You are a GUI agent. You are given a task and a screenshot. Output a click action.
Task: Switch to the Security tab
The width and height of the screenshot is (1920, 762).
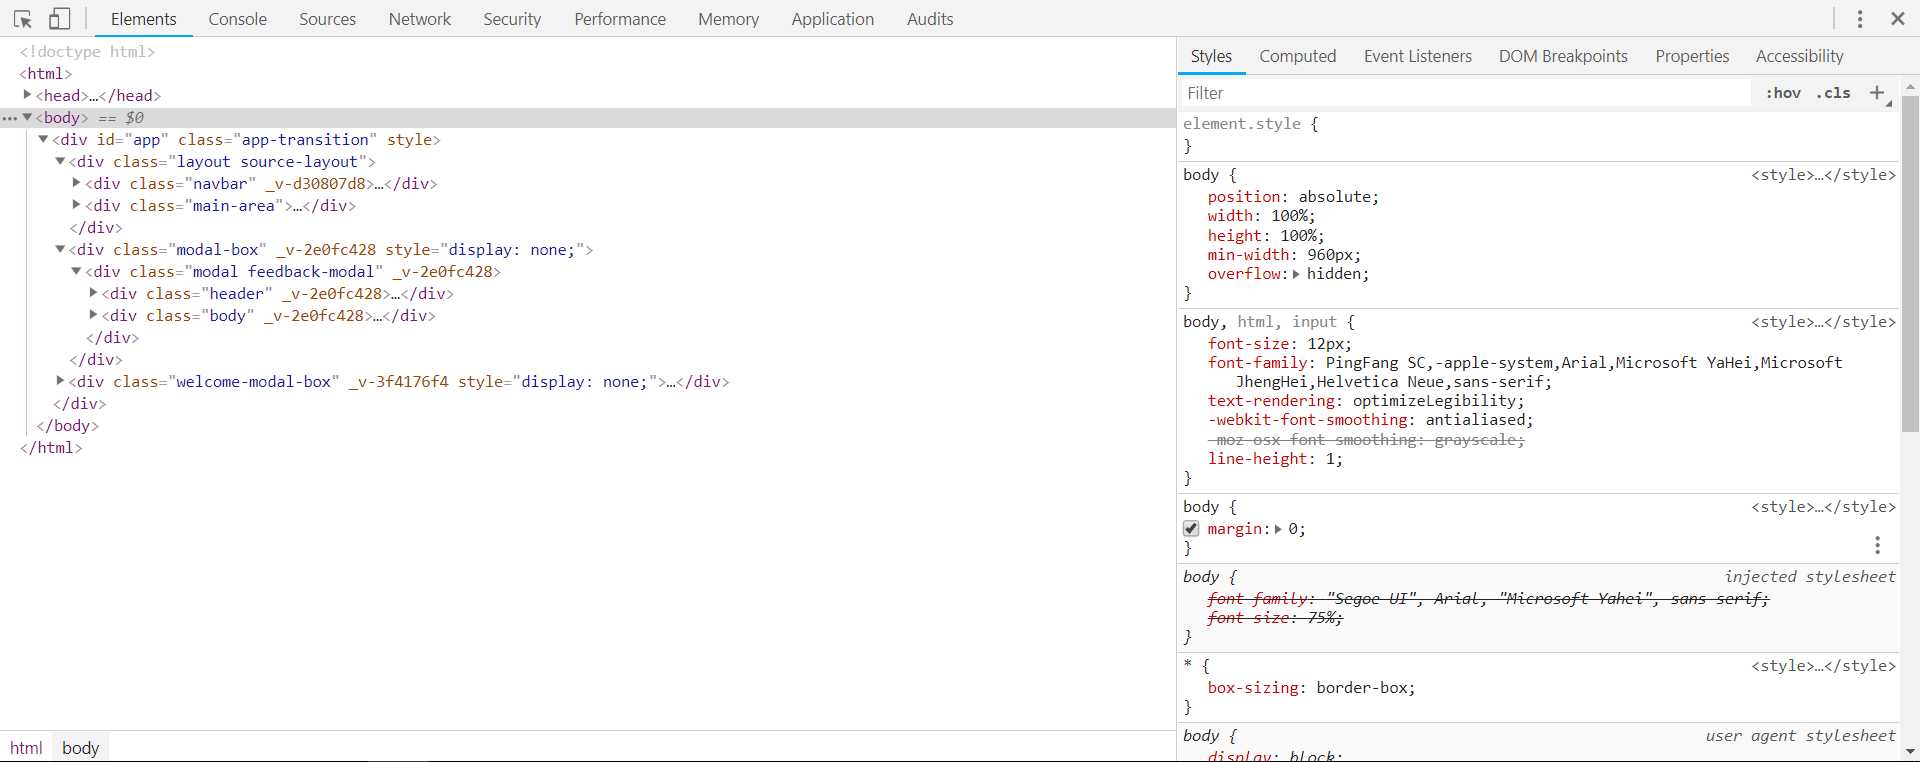pyautogui.click(x=512, y=19)
